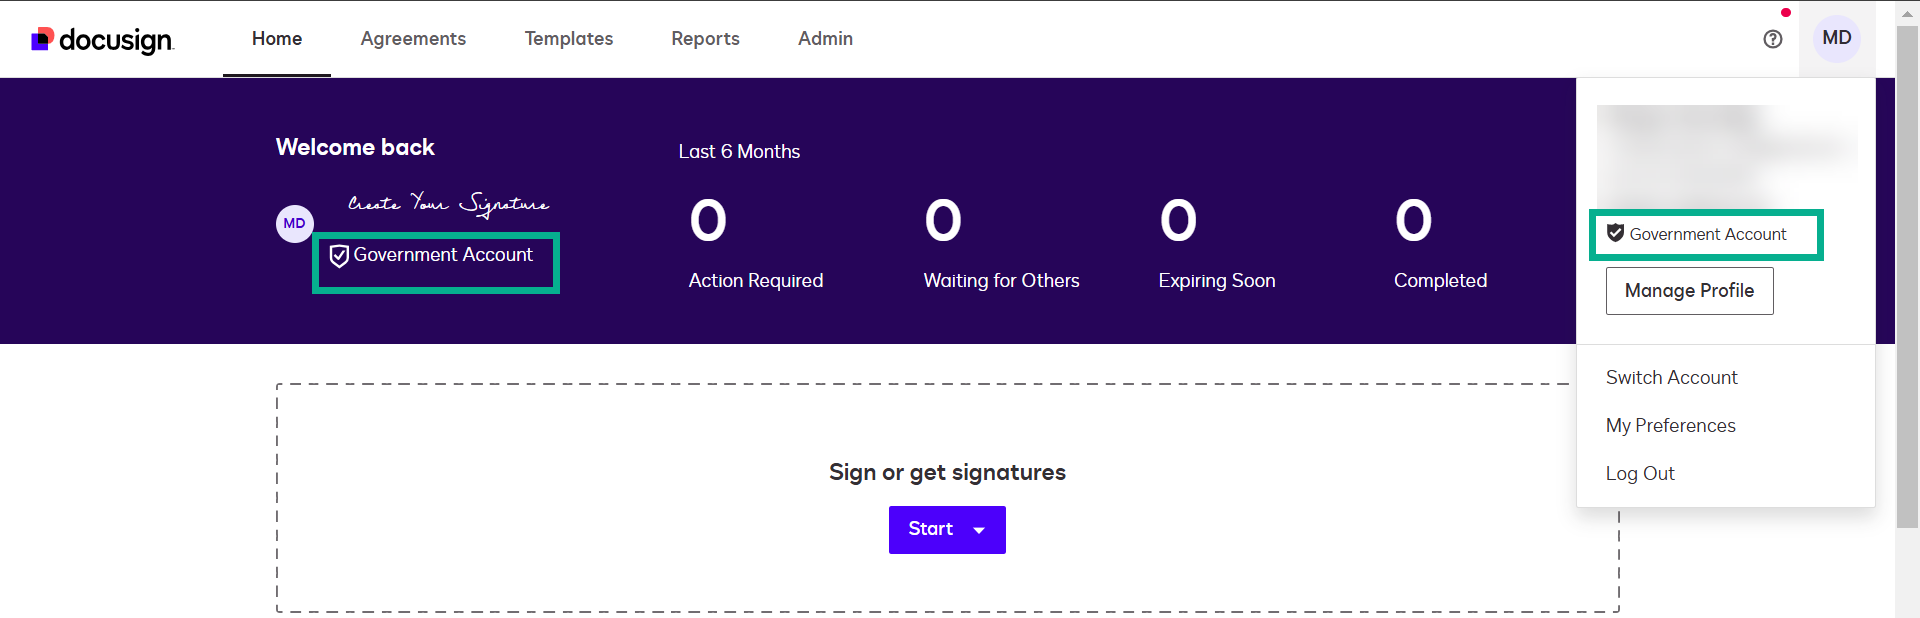Choose Log Out from the profile menu
The width and height of the screenshot is (1920, 618).
click(x=1640, y=473)
